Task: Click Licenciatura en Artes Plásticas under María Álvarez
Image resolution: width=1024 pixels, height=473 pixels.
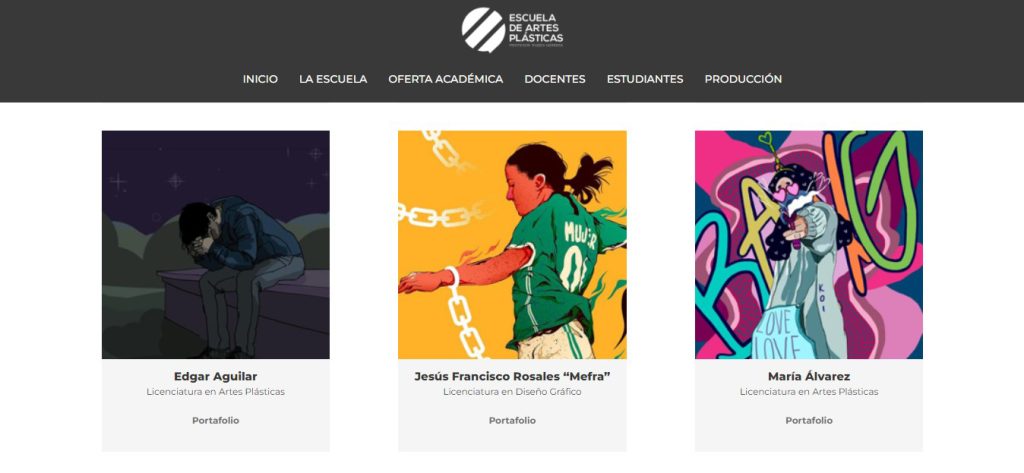Action: pyautogui.click(x=808, y=392)
